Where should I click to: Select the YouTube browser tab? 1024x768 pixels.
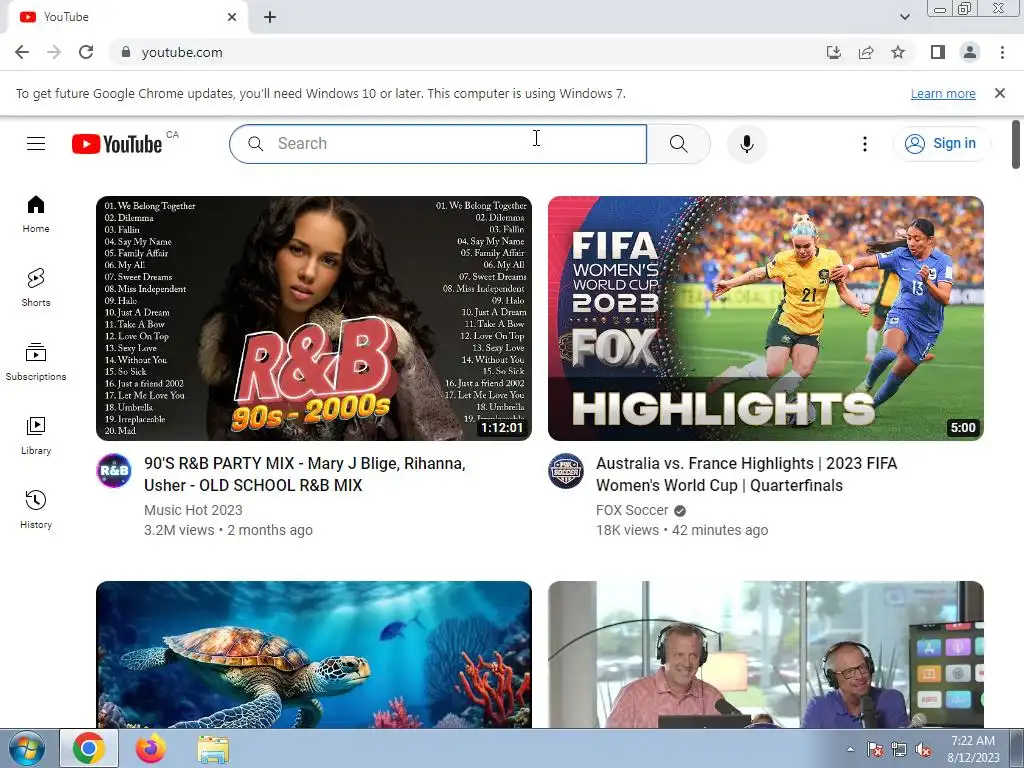tap(127, 17)
